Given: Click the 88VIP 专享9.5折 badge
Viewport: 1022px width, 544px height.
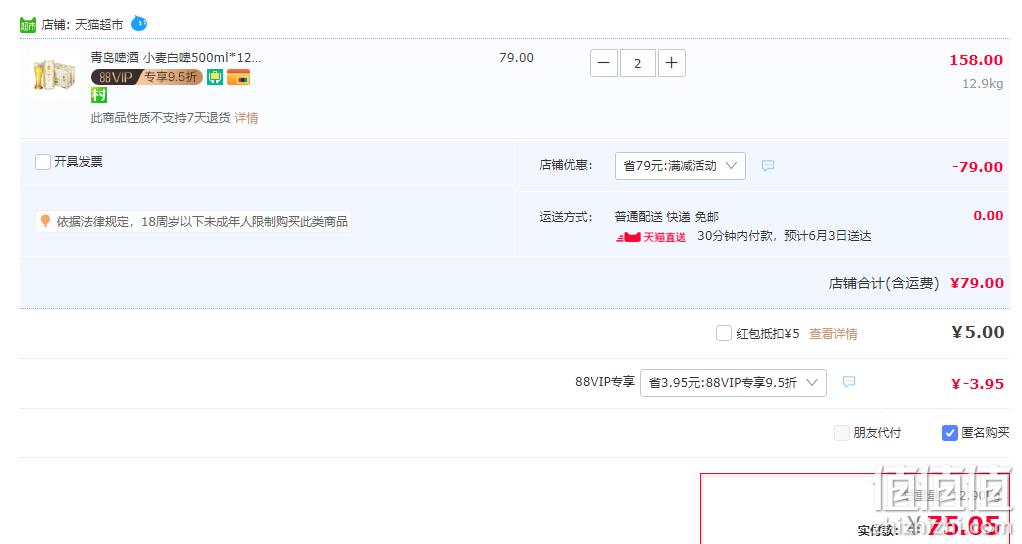Looking at the screenshot, I should click(x=147, y=77).
